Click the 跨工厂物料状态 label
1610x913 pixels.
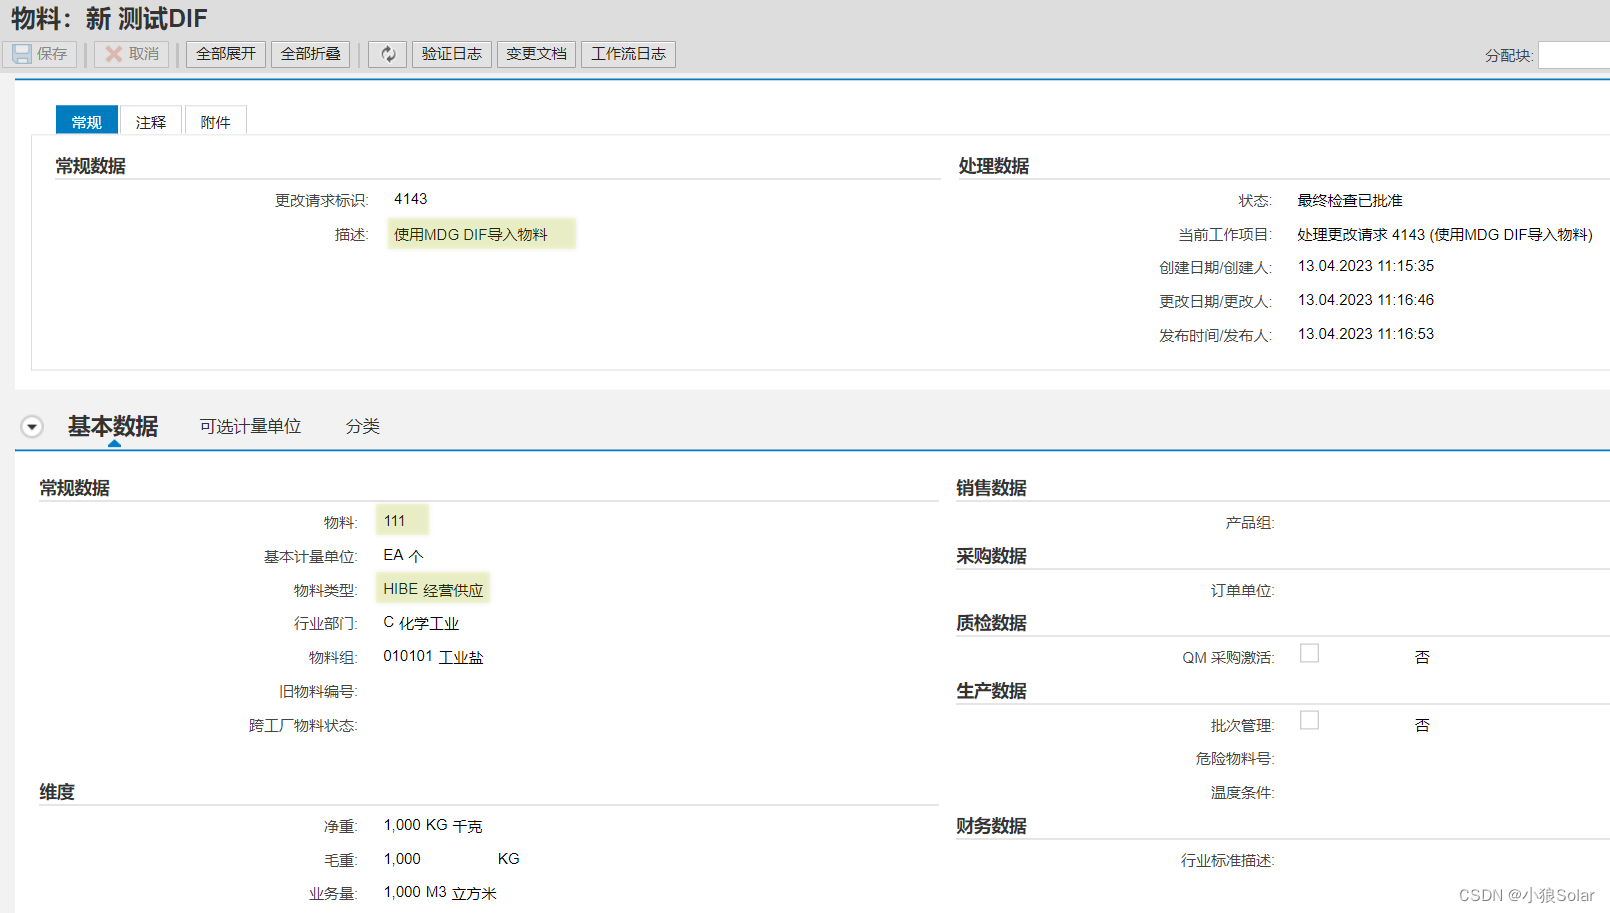303,725
